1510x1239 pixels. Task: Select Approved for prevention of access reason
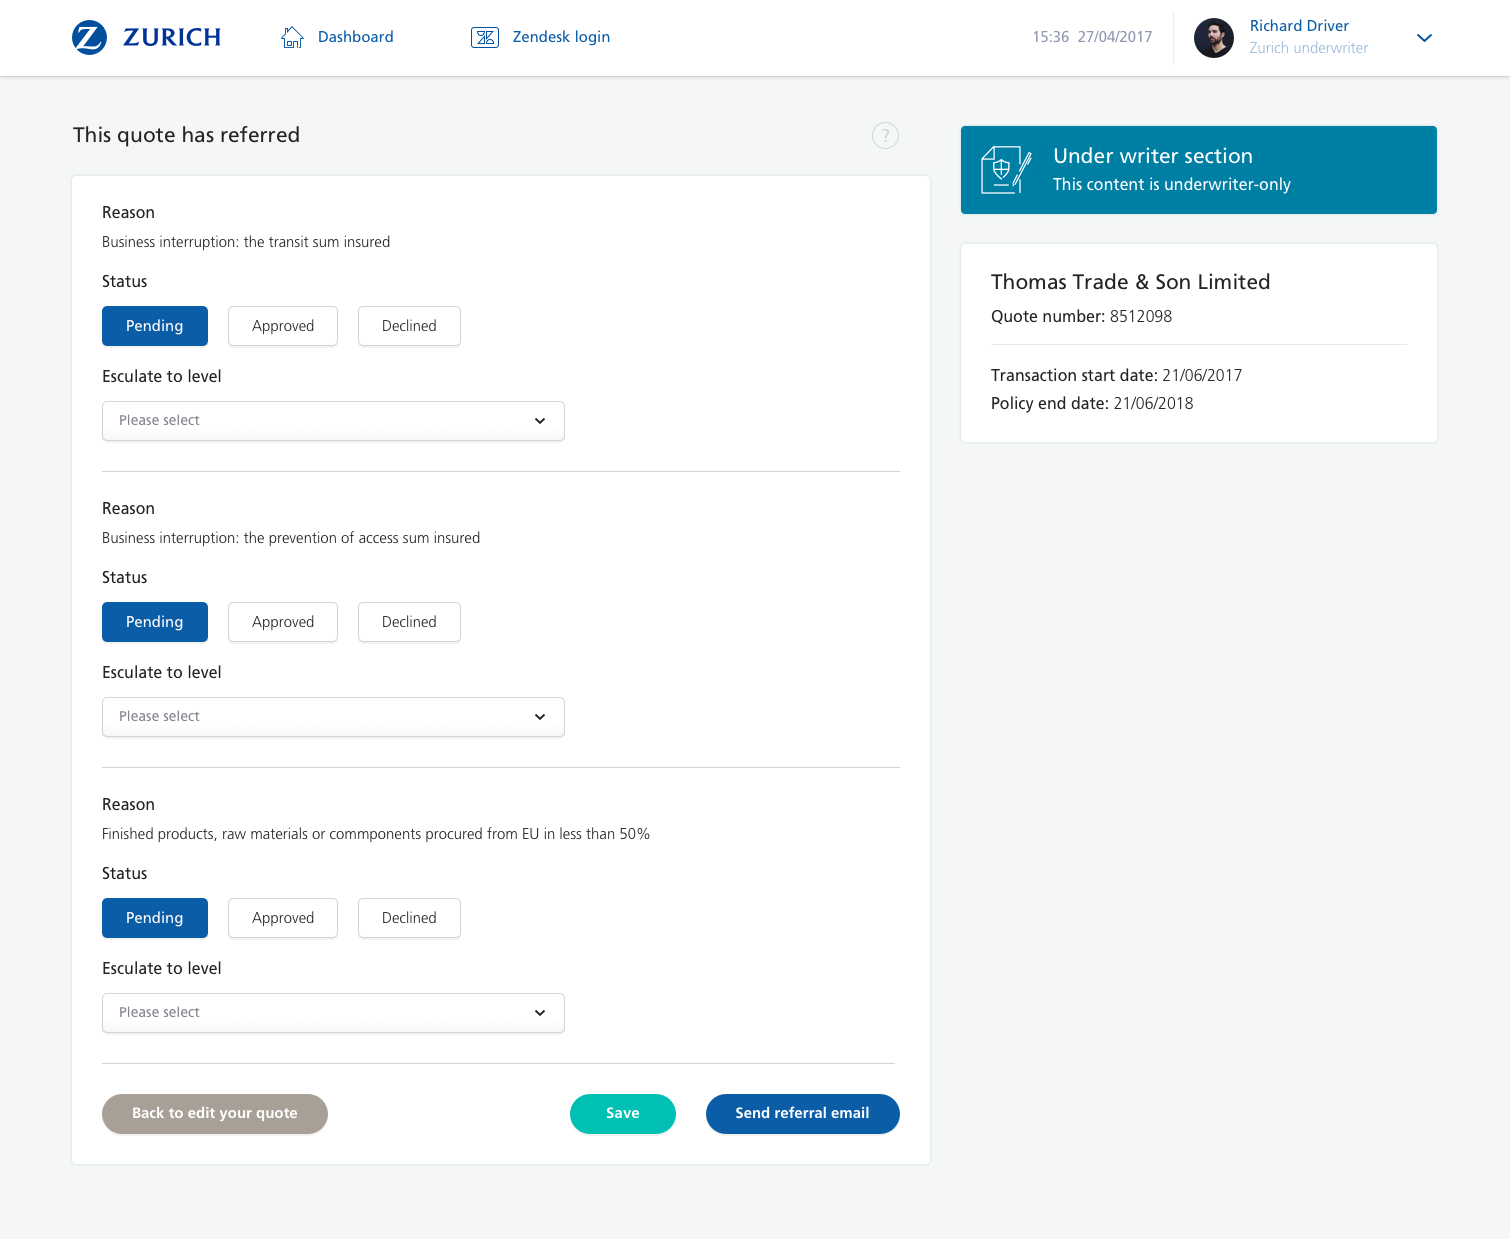tap(283, 622)
